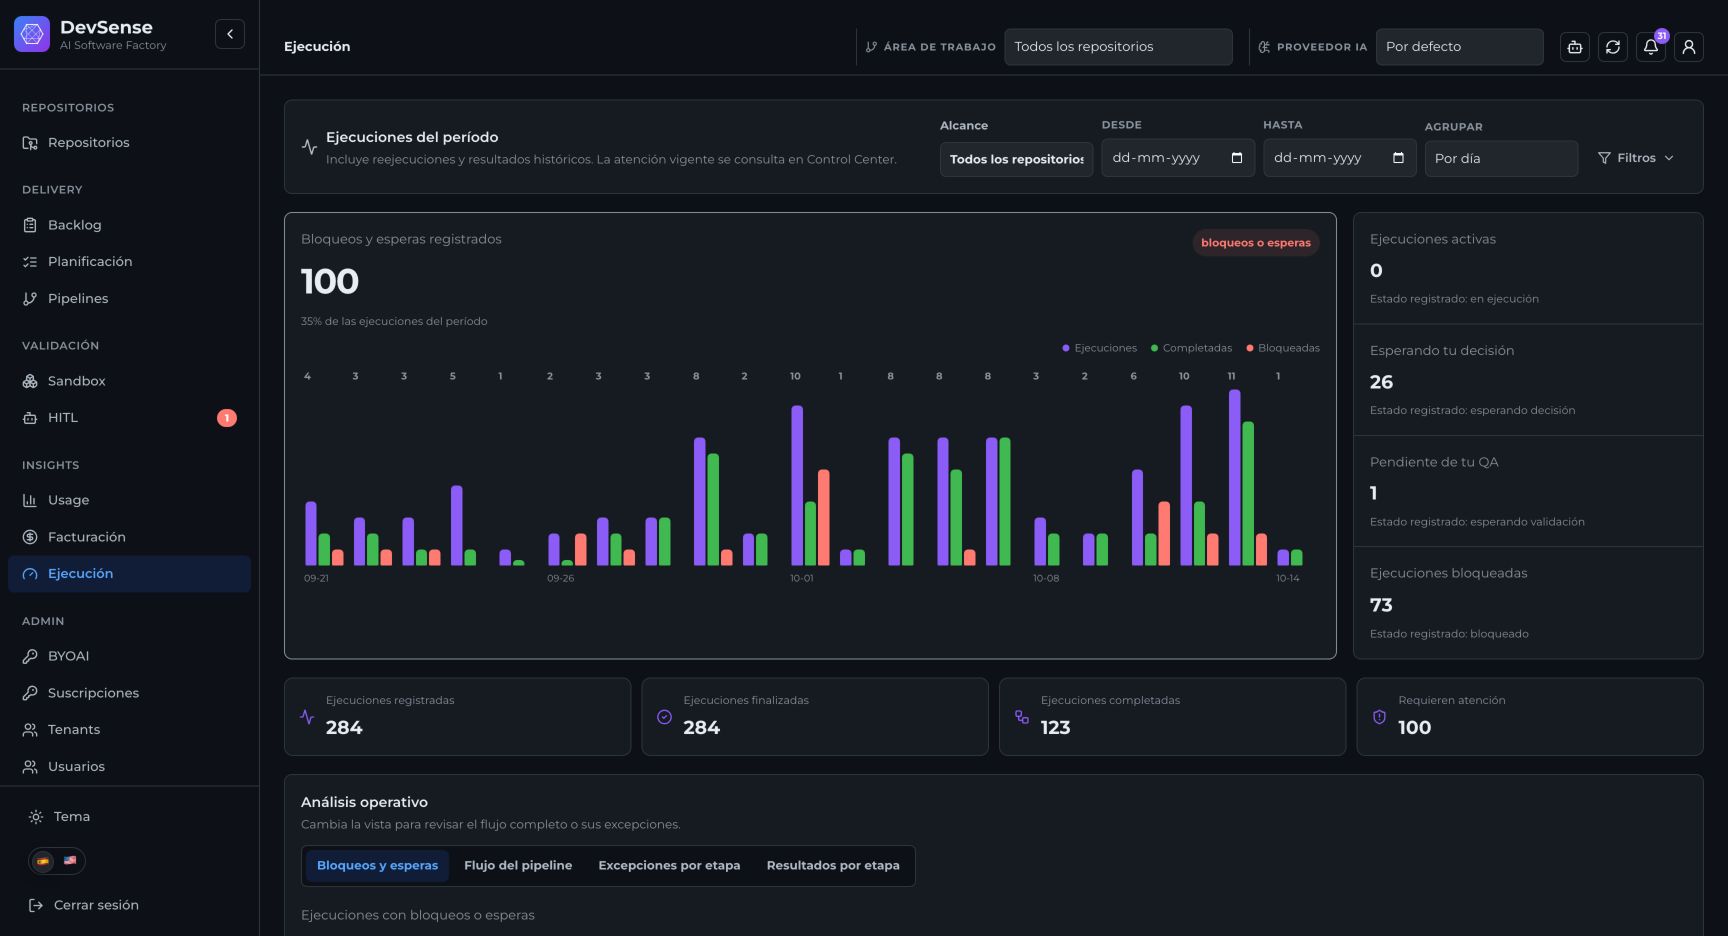Open the Requieren atención card
Image resolution: width=1728 pixels, height=936 pixels.
click(x=1530, y=717)
